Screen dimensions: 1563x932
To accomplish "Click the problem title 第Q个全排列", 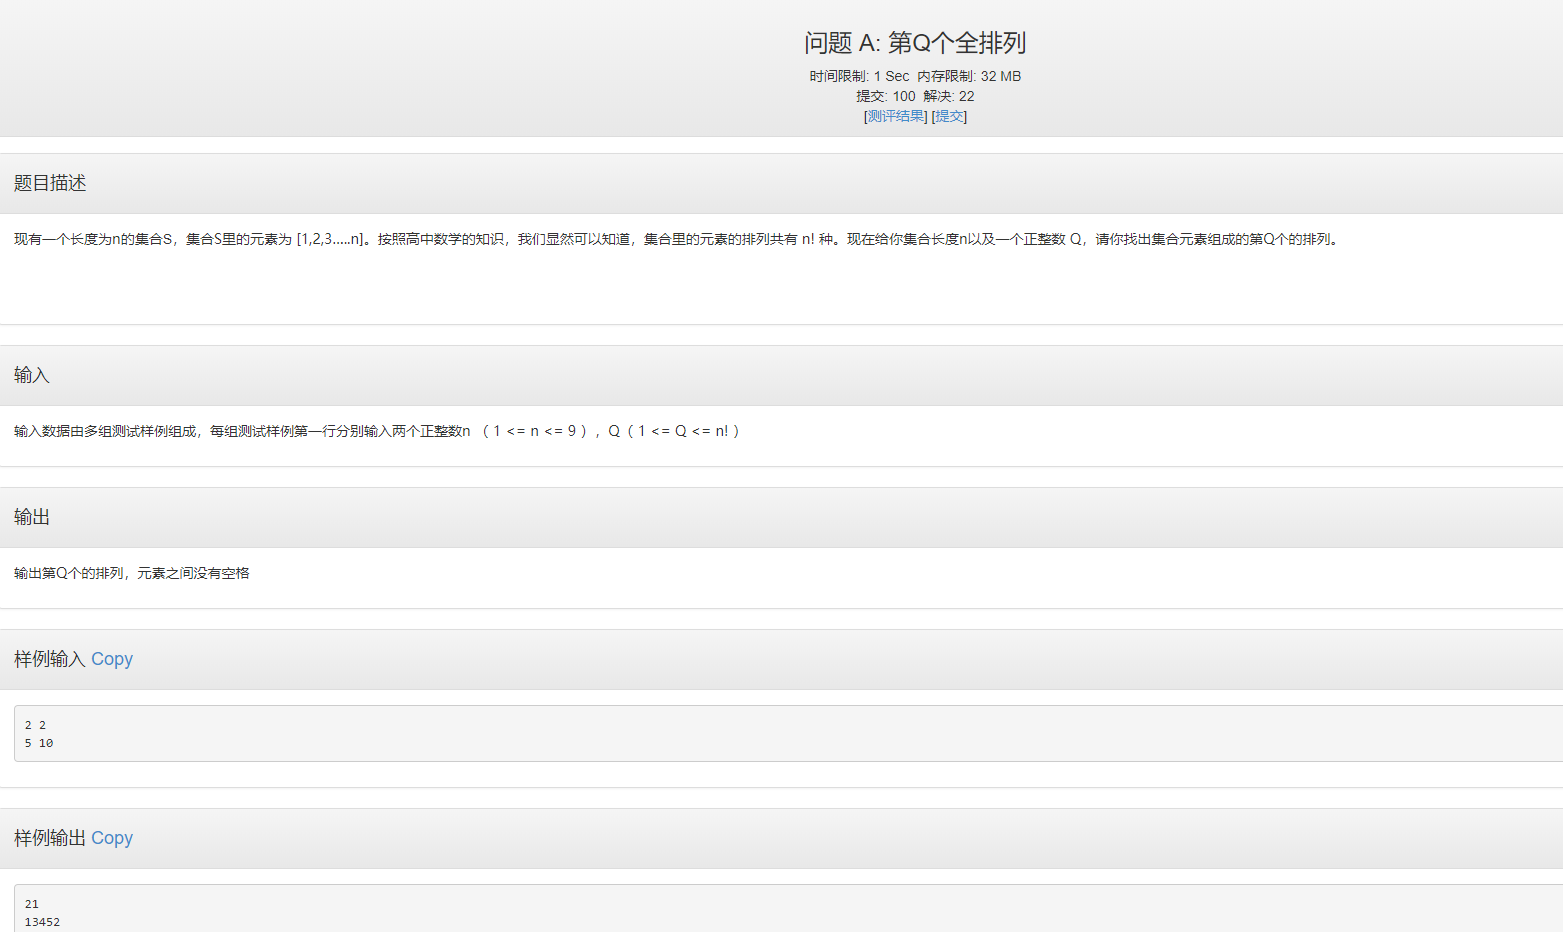I will coord(917,43).
